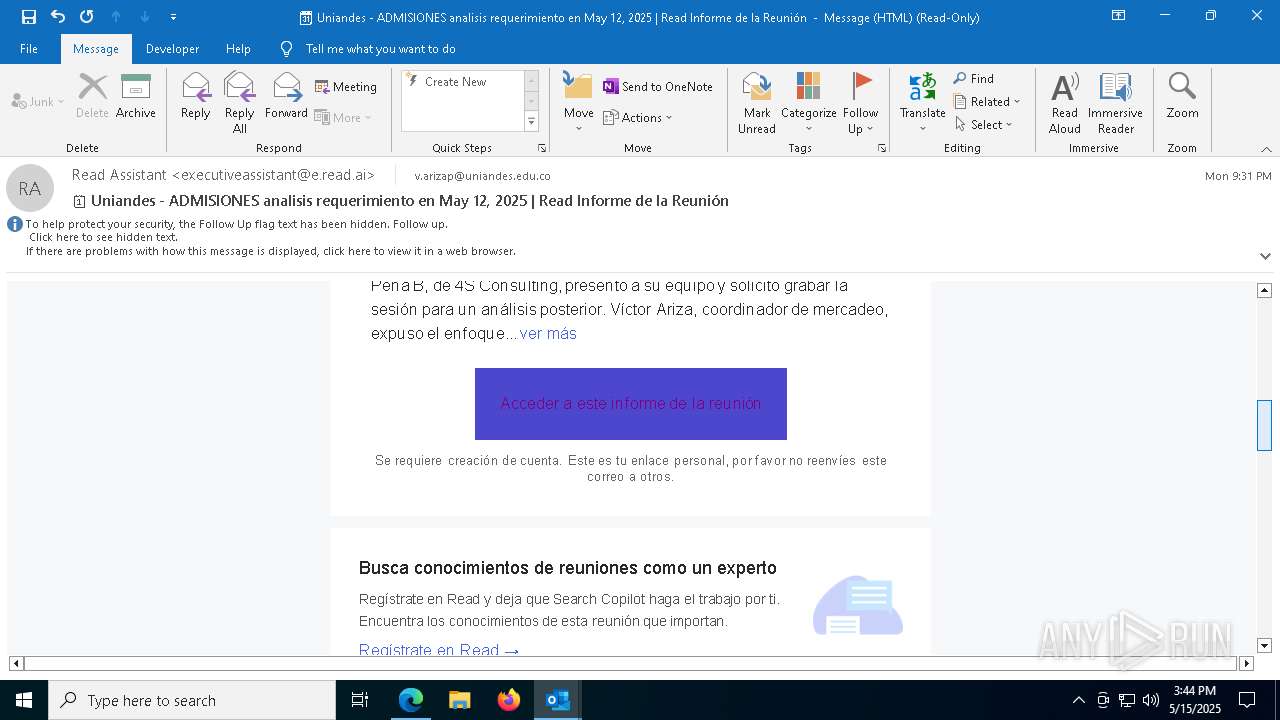Open Quick Steps dialog launcher

542,148
